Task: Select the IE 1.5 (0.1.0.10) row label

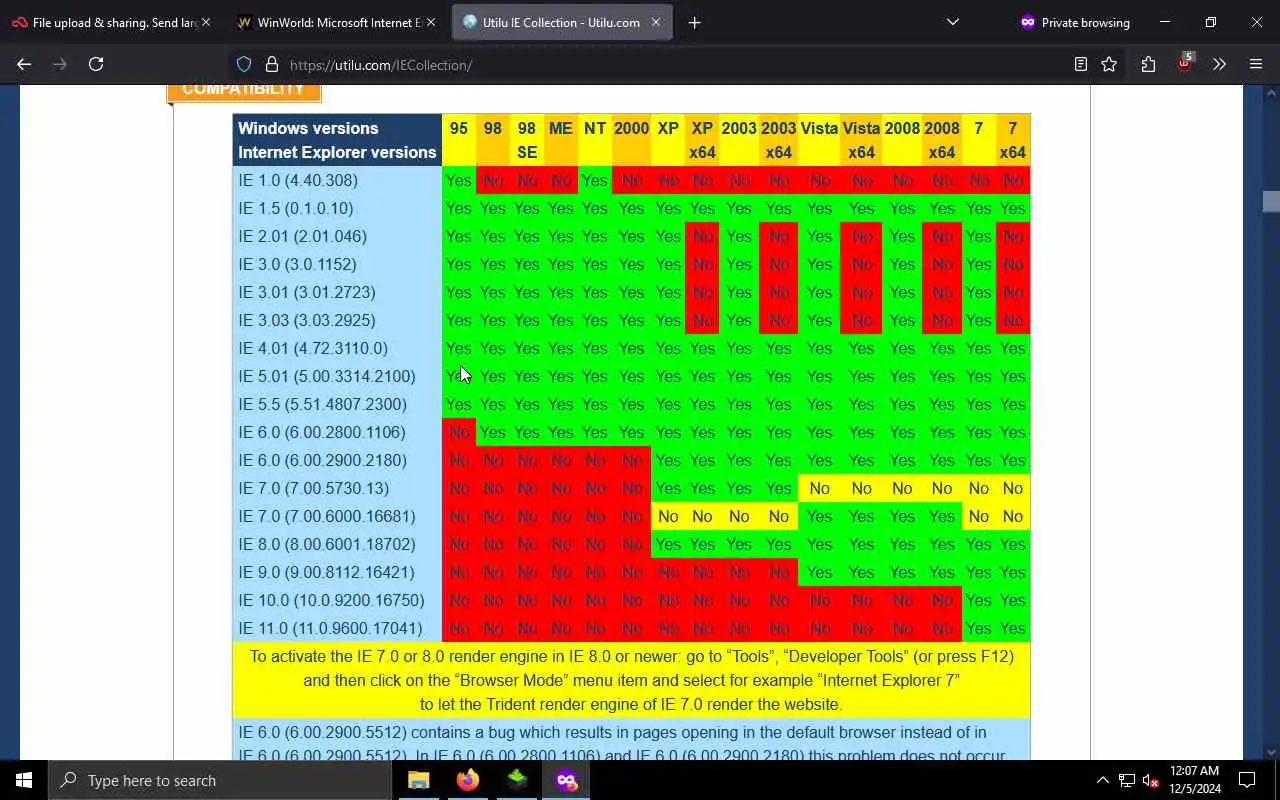Action: (296, 208)
